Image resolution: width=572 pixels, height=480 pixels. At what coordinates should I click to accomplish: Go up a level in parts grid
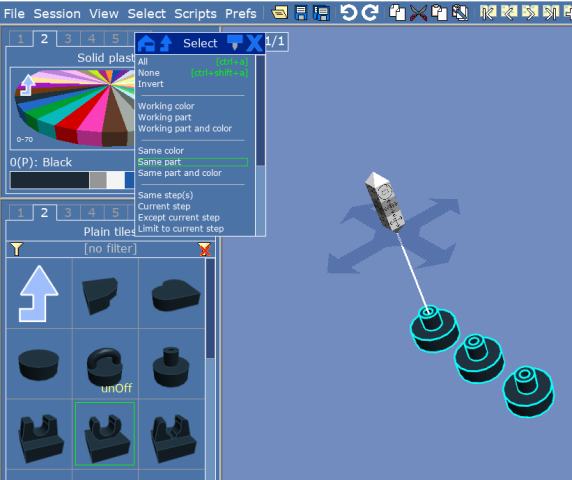[x=39, y=294]
